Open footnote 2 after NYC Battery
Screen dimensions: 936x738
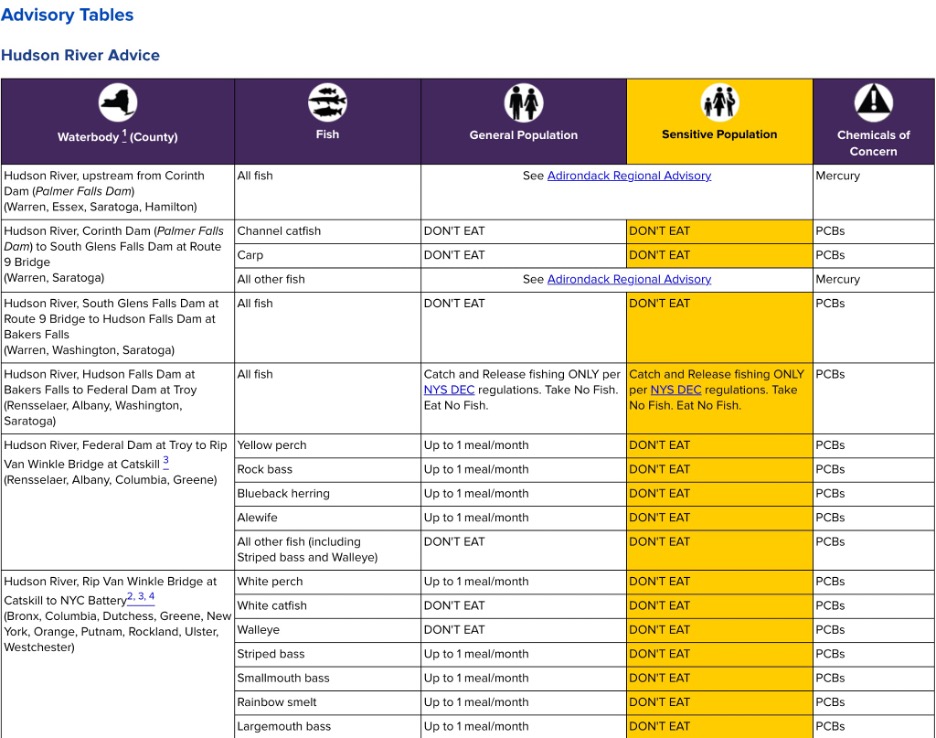click(130, 597)
